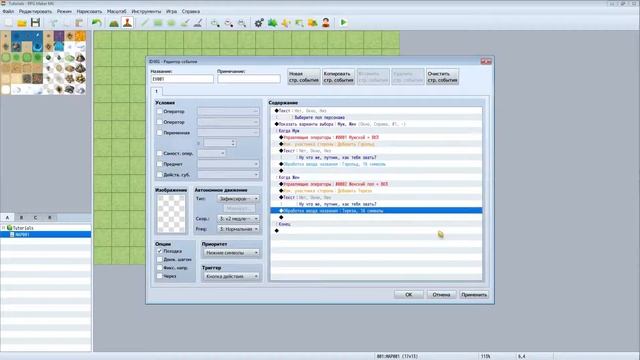The height and width of the screenshot is (360, 640).
Task: Open the Игра menu
Action: click(x=171, y=11)
